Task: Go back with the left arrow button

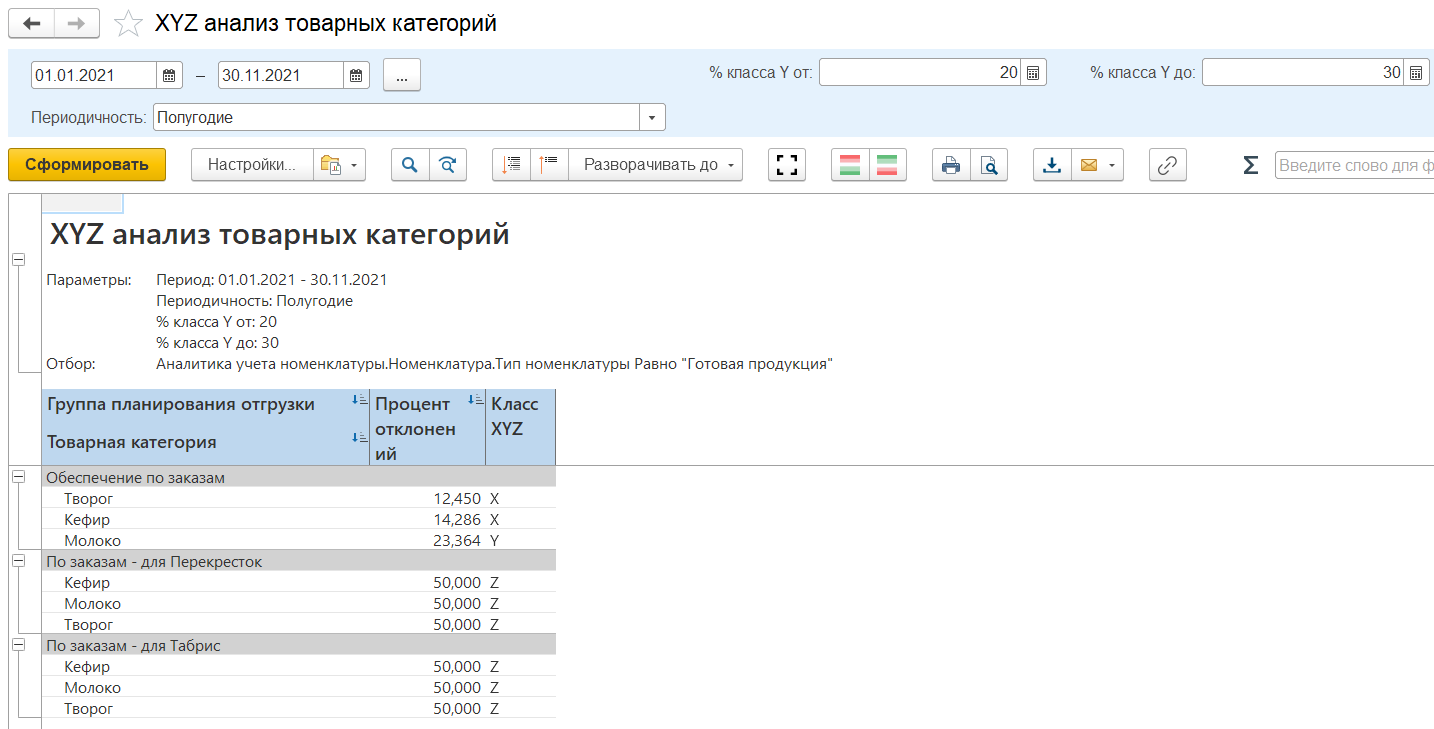Action: [x=32, y=24]
